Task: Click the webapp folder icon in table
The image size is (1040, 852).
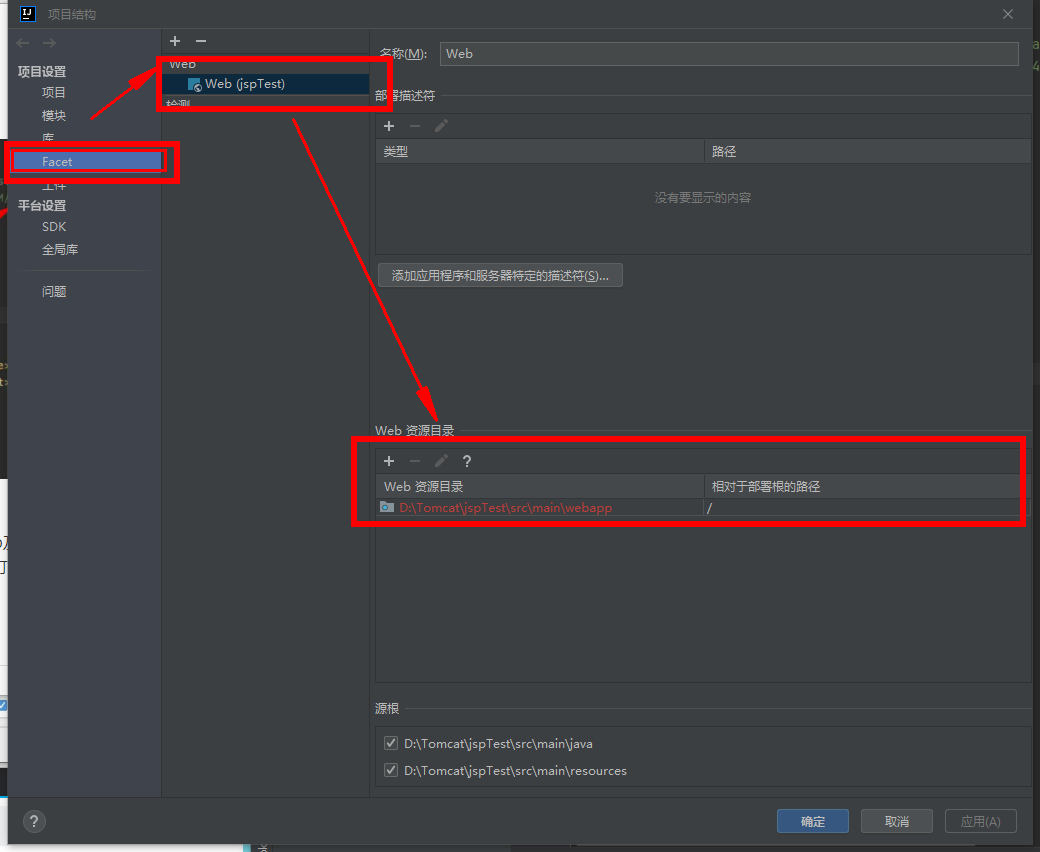Action: coord(387,508)
